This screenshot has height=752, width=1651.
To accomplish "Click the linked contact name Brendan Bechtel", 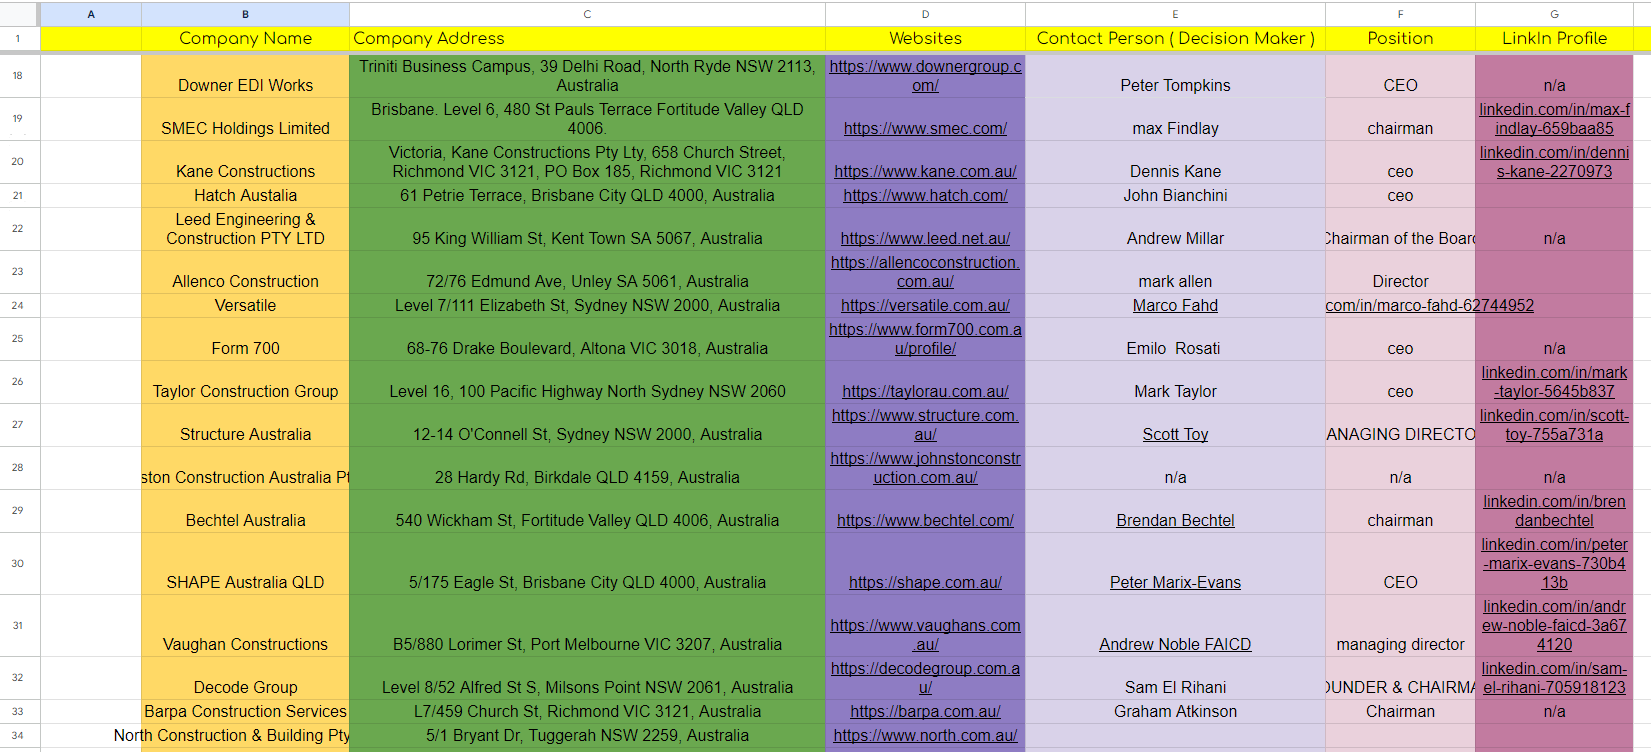I will (1175, 520).
